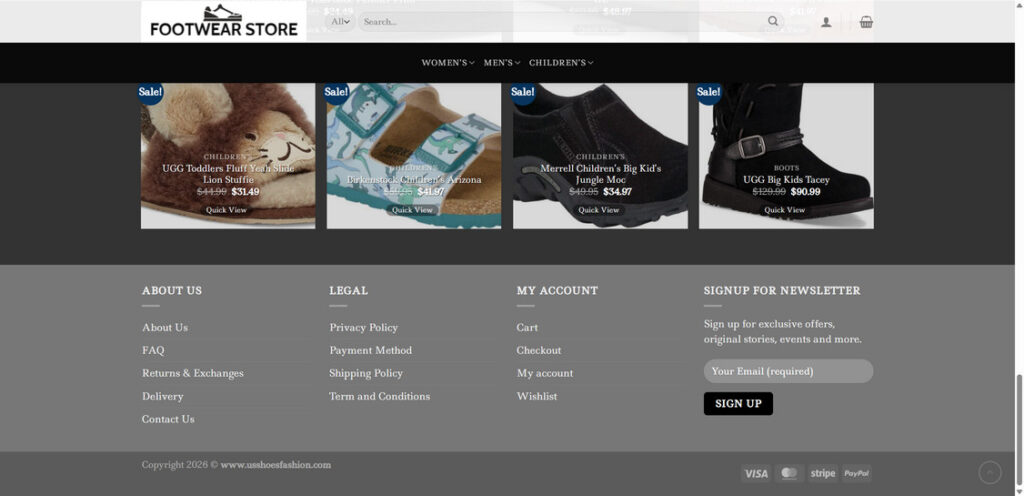
Task: Quick View the UGG Big Kids Tacey
Action: click(x=785, y=210)
